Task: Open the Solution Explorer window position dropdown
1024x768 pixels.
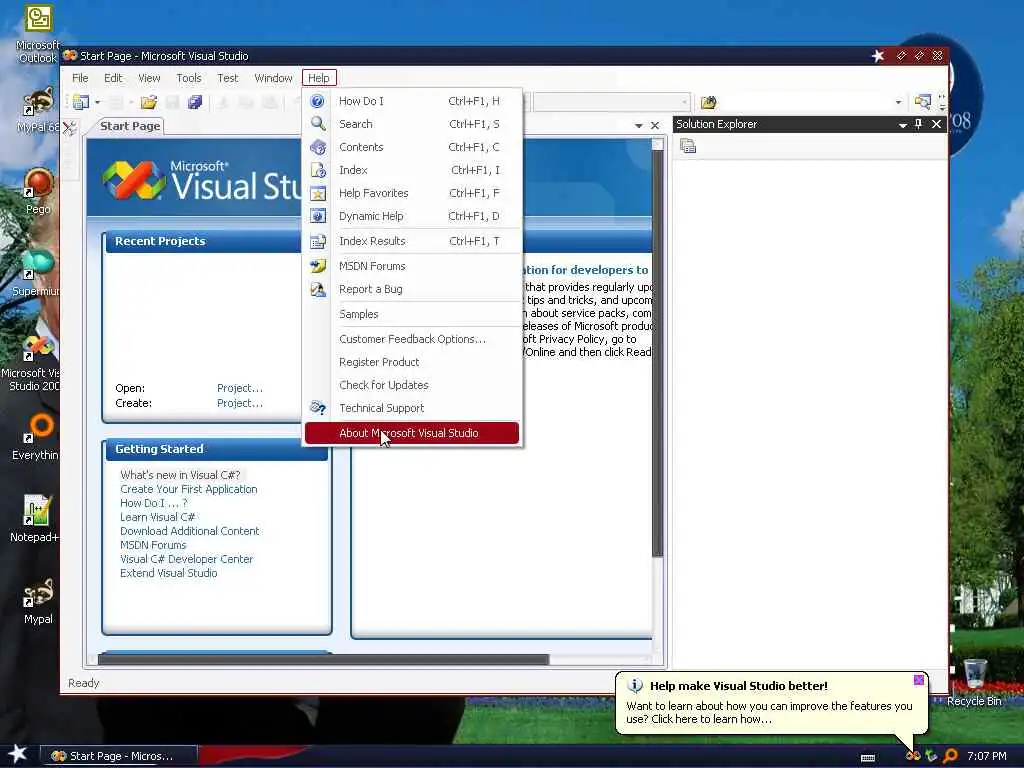Action: 902,125
